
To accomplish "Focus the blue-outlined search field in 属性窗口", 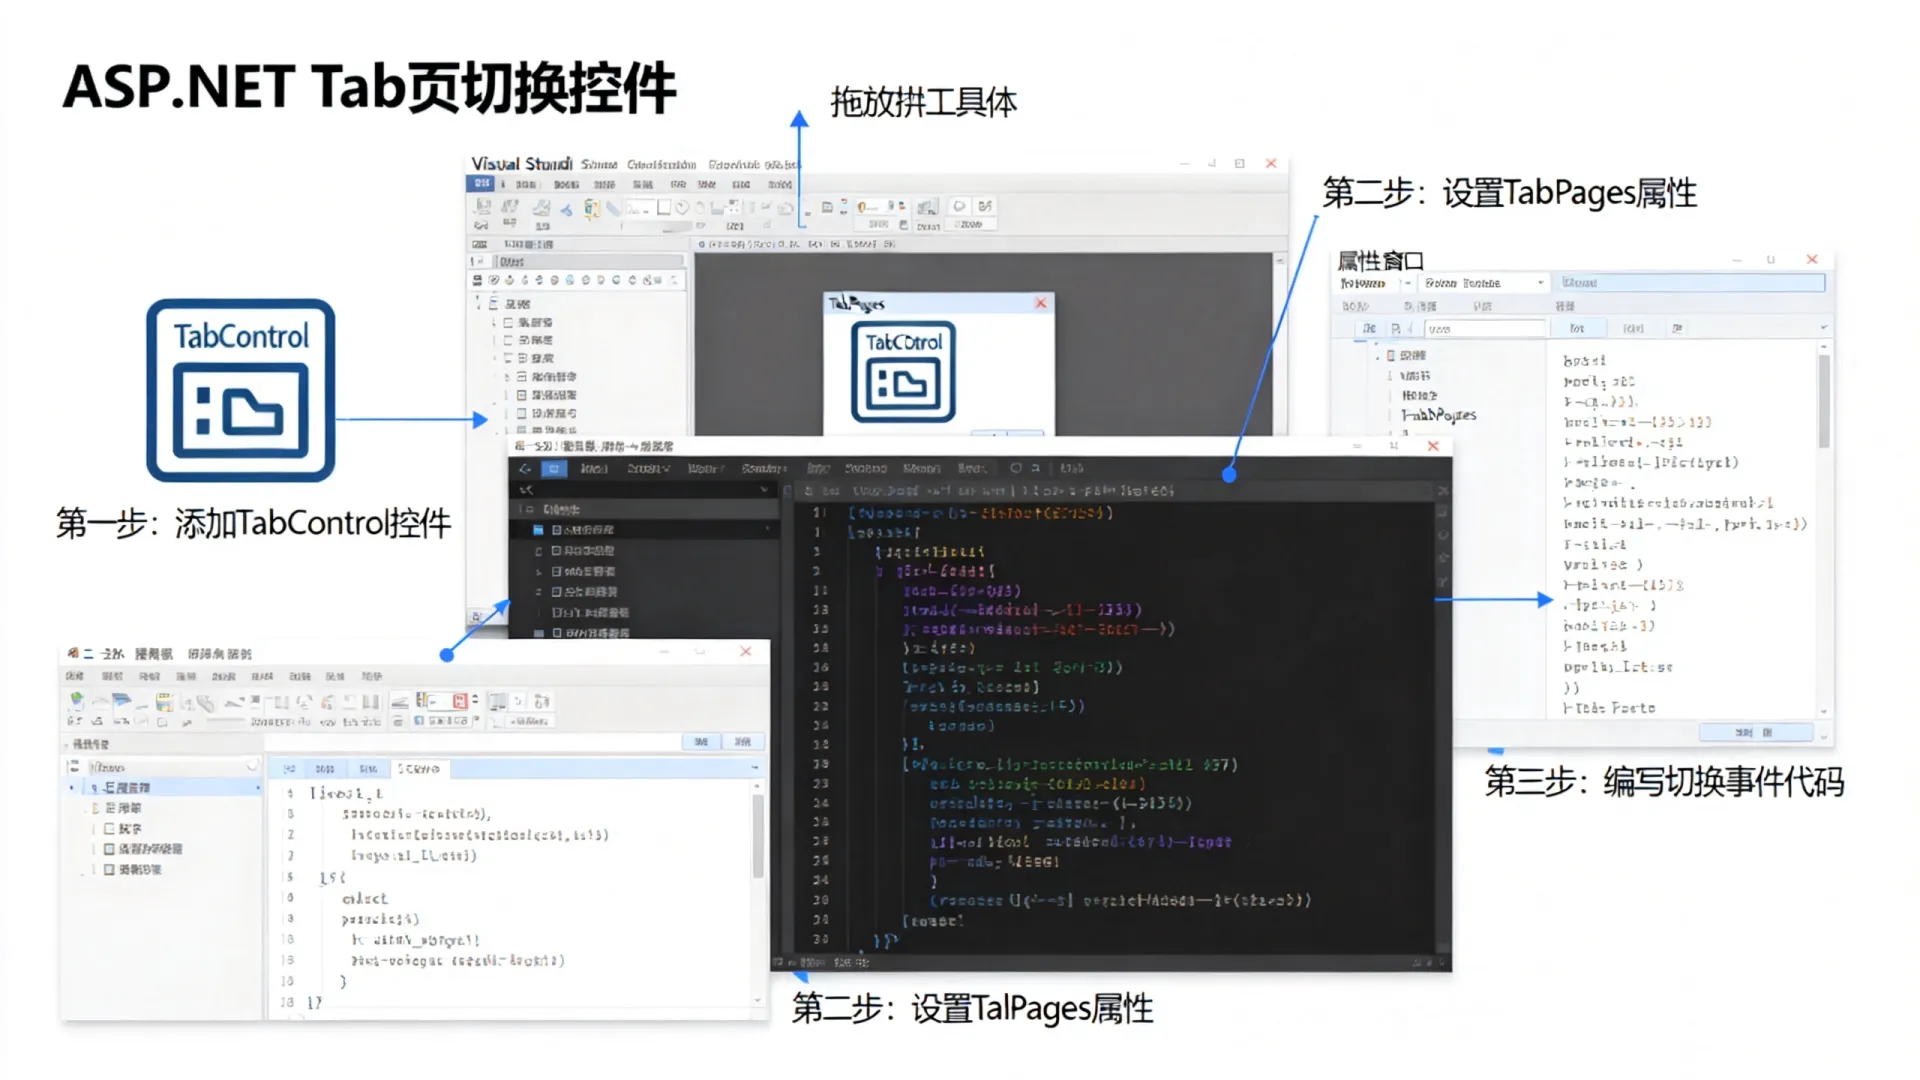I will (x=1691, y=283).
